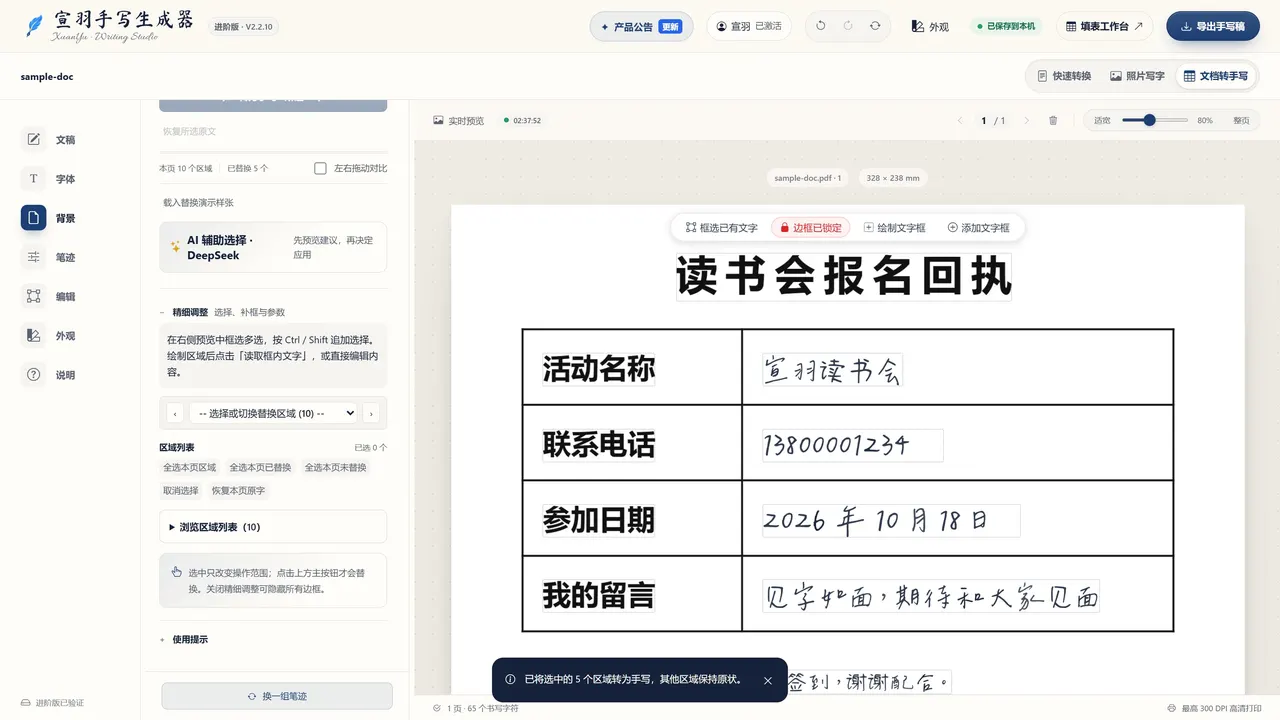Go to the previous preview page
Screen dimensions: 1280x720
click(960, 120)
